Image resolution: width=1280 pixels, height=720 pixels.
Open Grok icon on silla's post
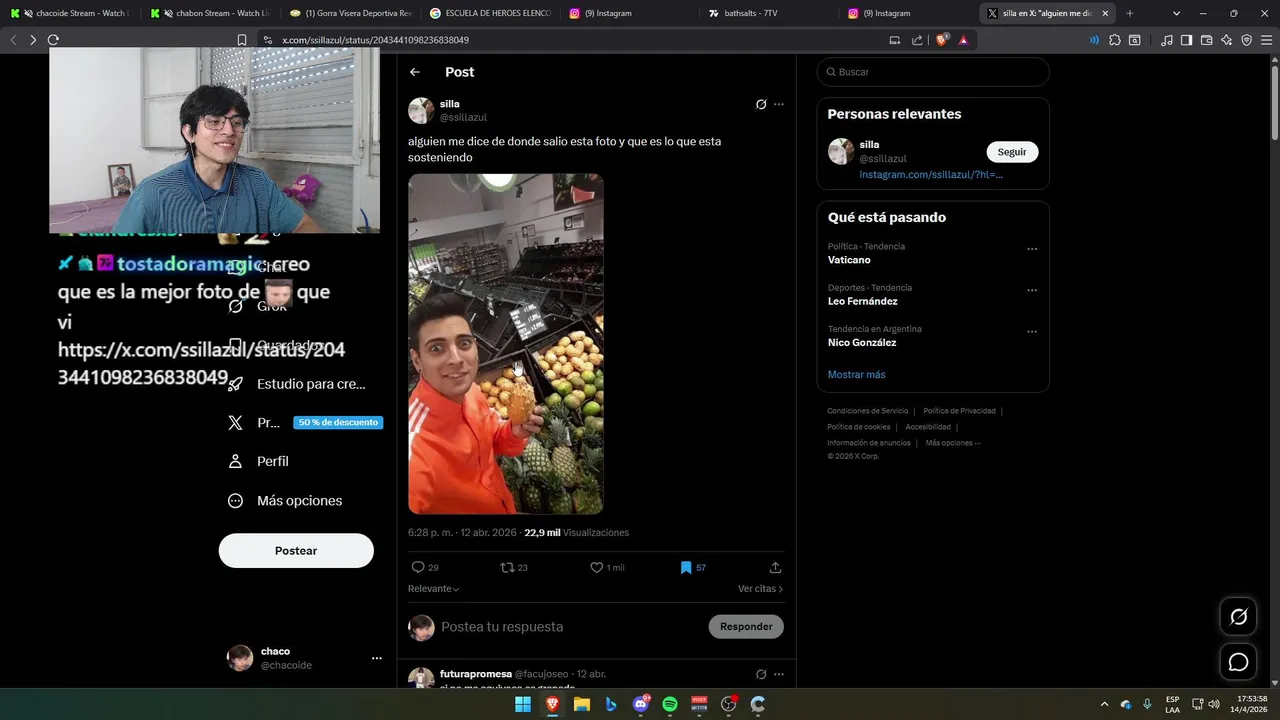click(761, 104)
